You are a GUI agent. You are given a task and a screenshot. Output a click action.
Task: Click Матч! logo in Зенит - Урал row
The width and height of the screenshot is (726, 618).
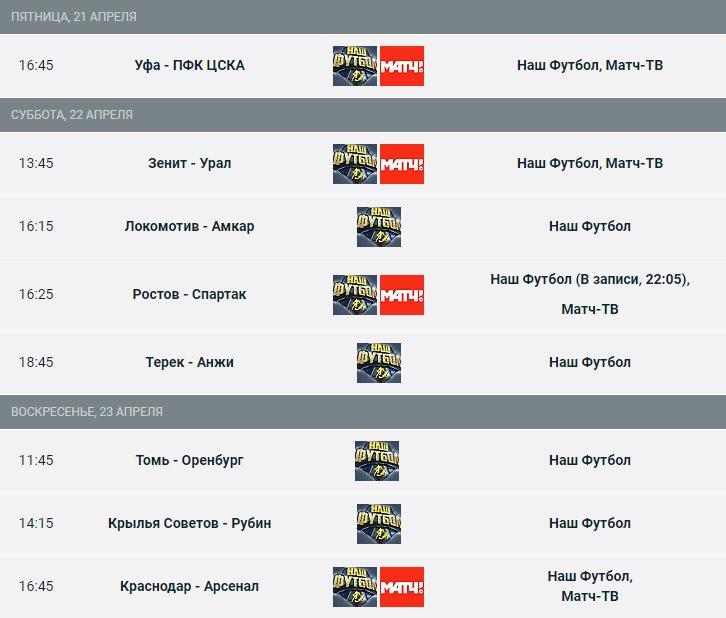coord(402,163)
